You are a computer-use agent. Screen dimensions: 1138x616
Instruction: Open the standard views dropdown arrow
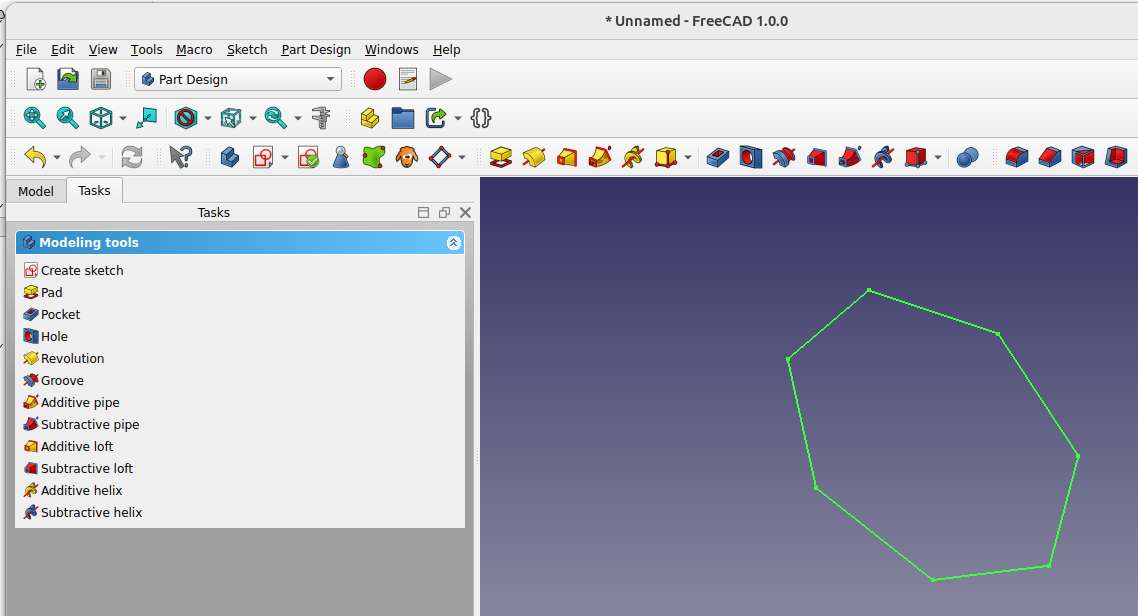click(123, 118)
